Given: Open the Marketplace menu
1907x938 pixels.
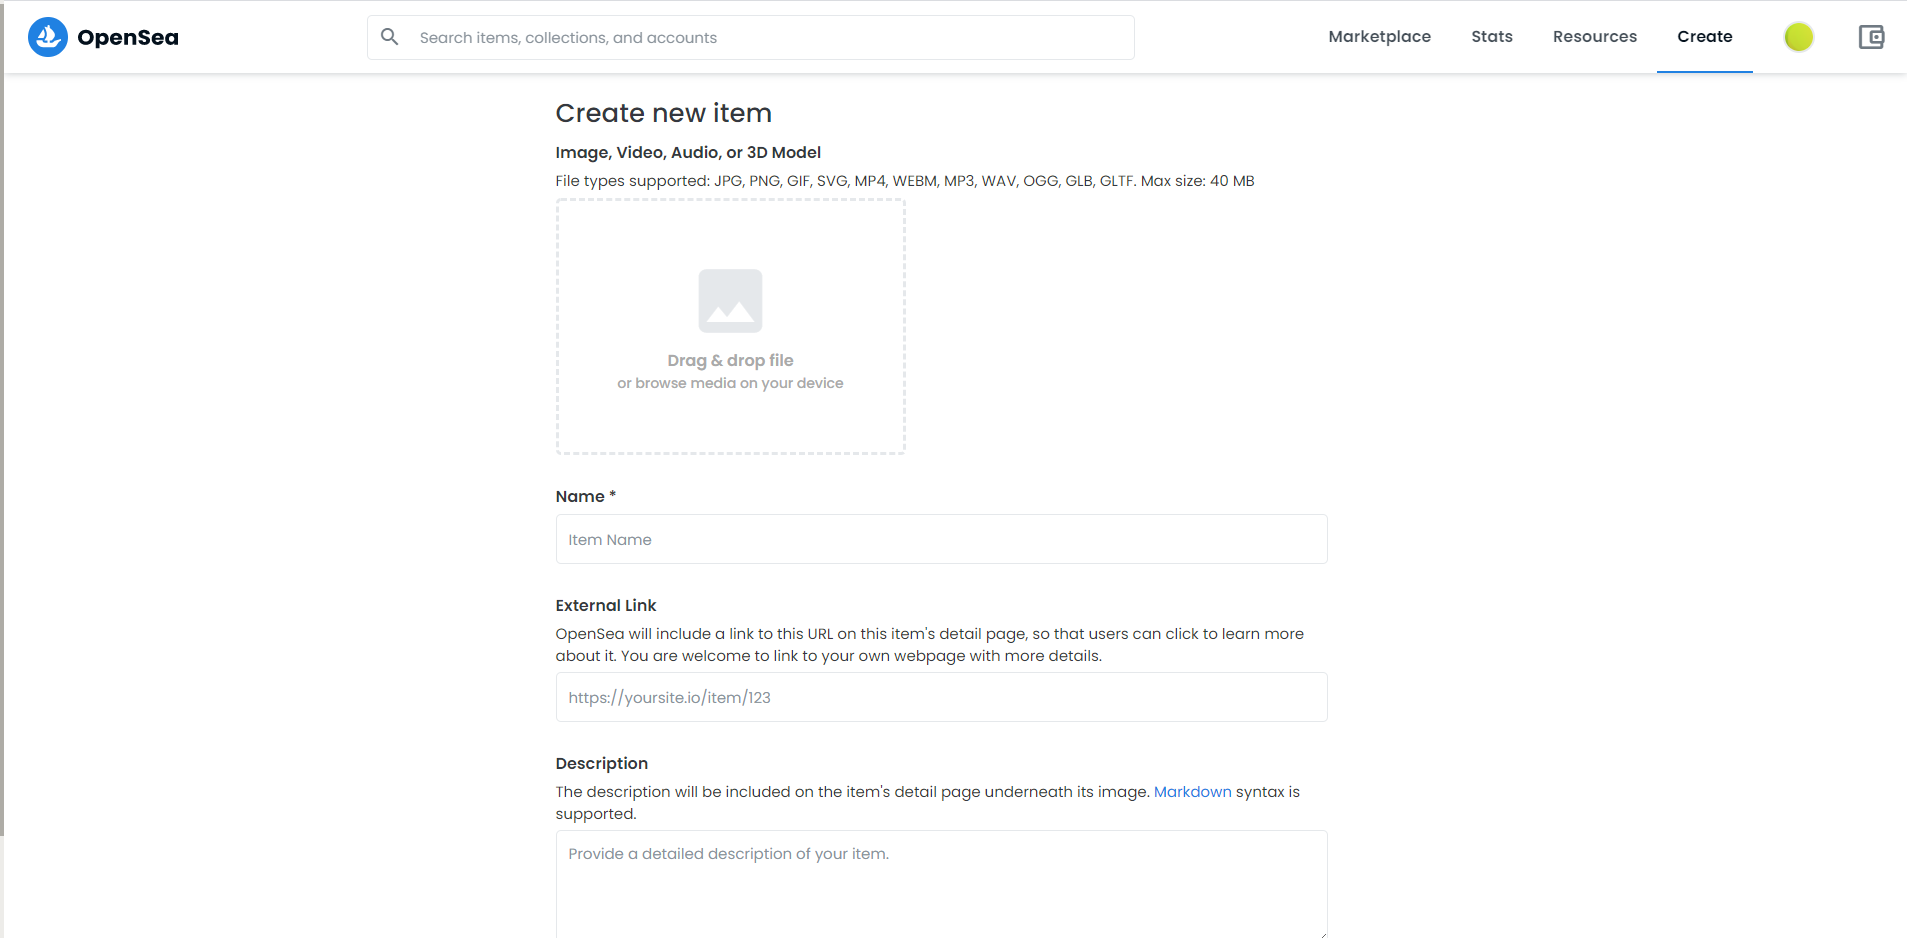Looking at the screenshot, I should 1379,37.
